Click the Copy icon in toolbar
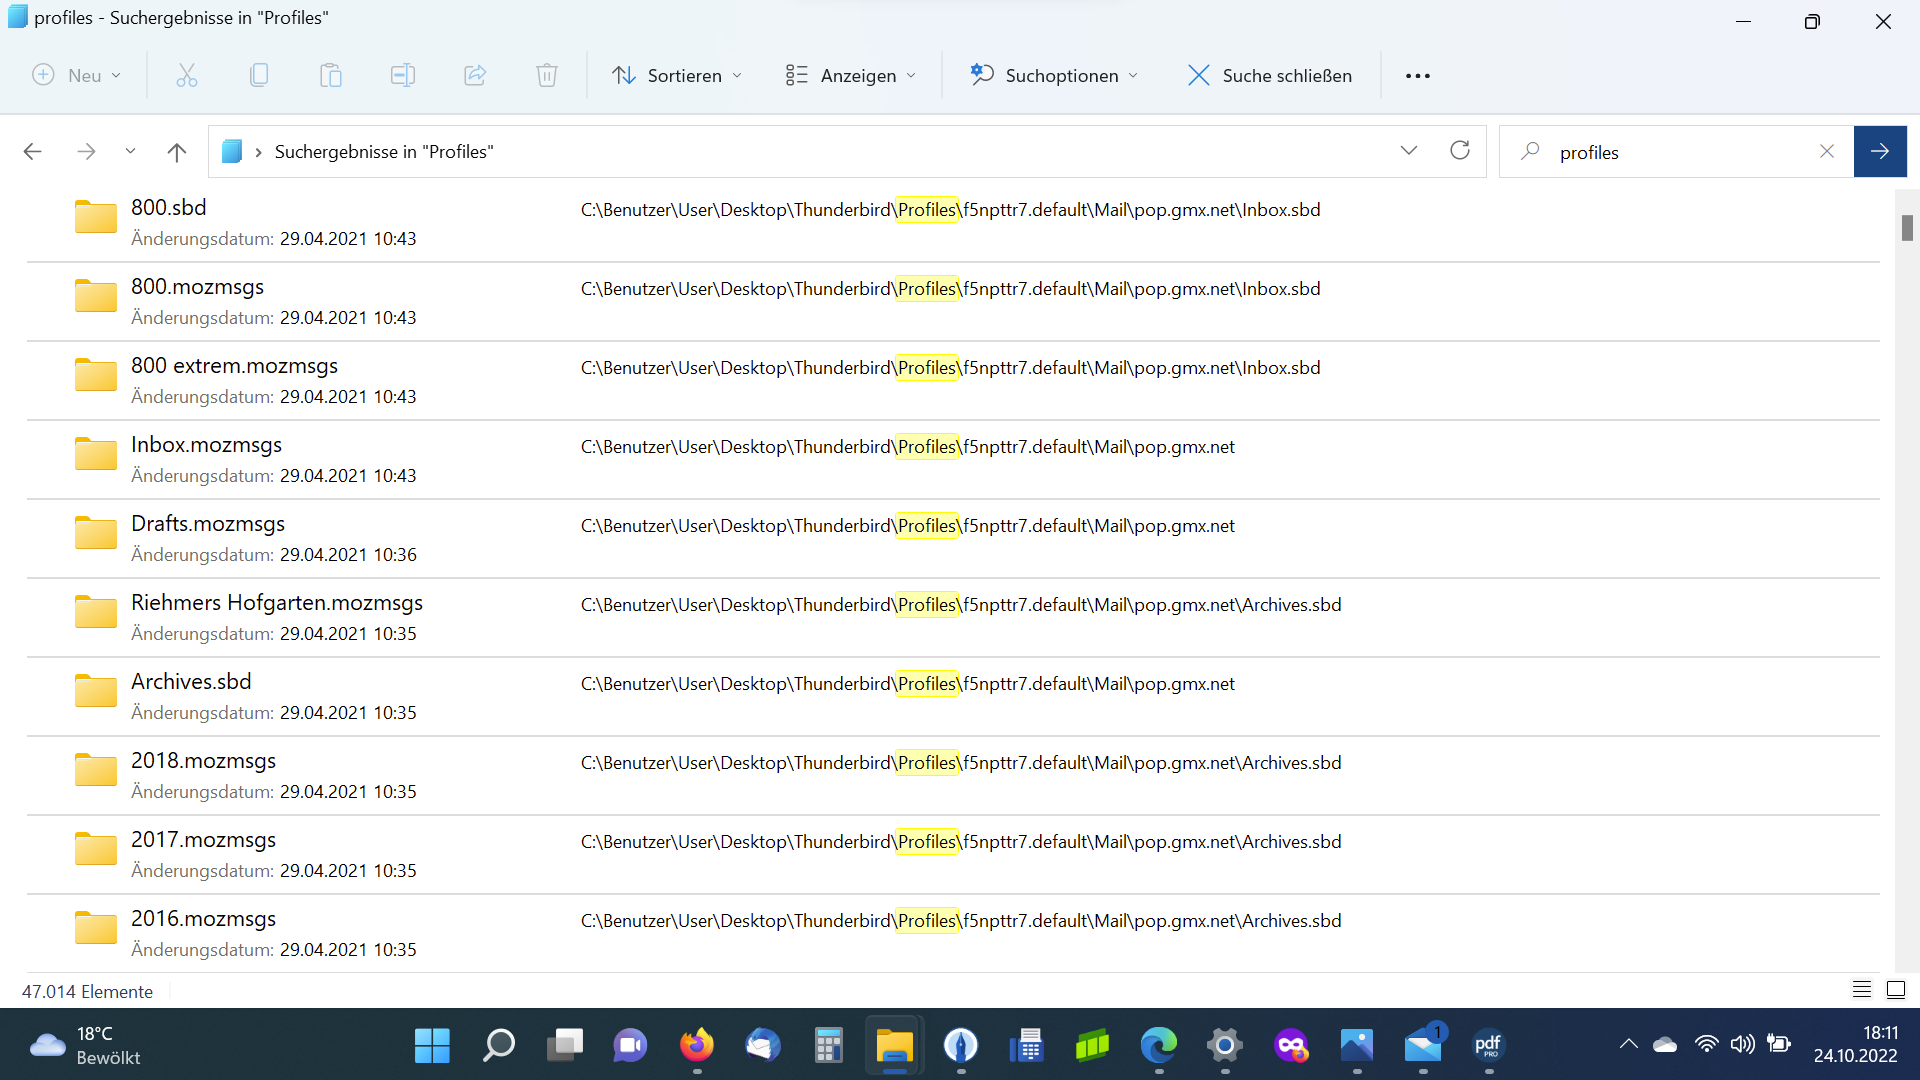The width and height of the screenshot is (1920, 1080). coord(259,75)
